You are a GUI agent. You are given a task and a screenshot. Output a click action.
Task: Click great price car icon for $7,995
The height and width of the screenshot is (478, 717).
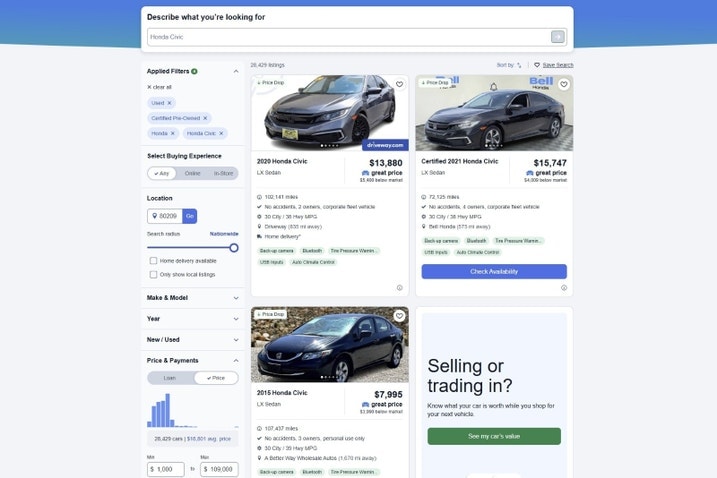(x=365, y=404)
